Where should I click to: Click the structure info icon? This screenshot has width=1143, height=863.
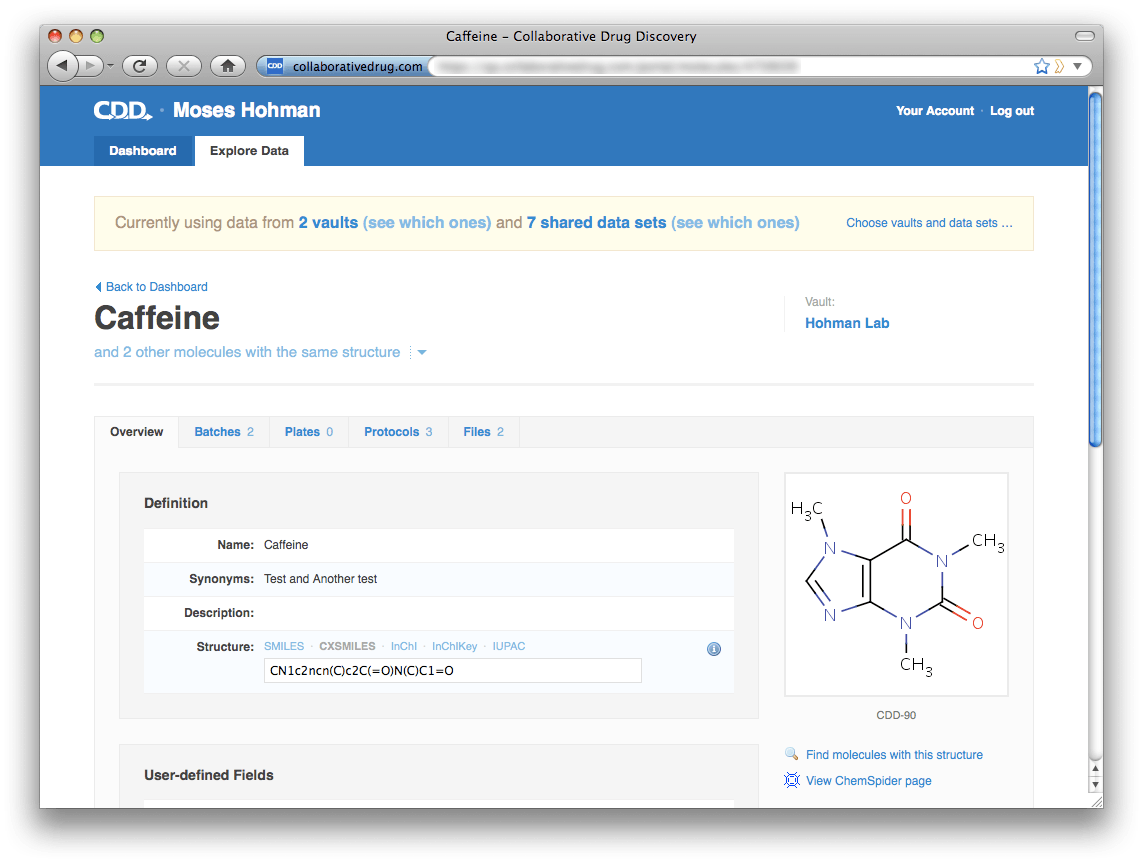point(714,649)
